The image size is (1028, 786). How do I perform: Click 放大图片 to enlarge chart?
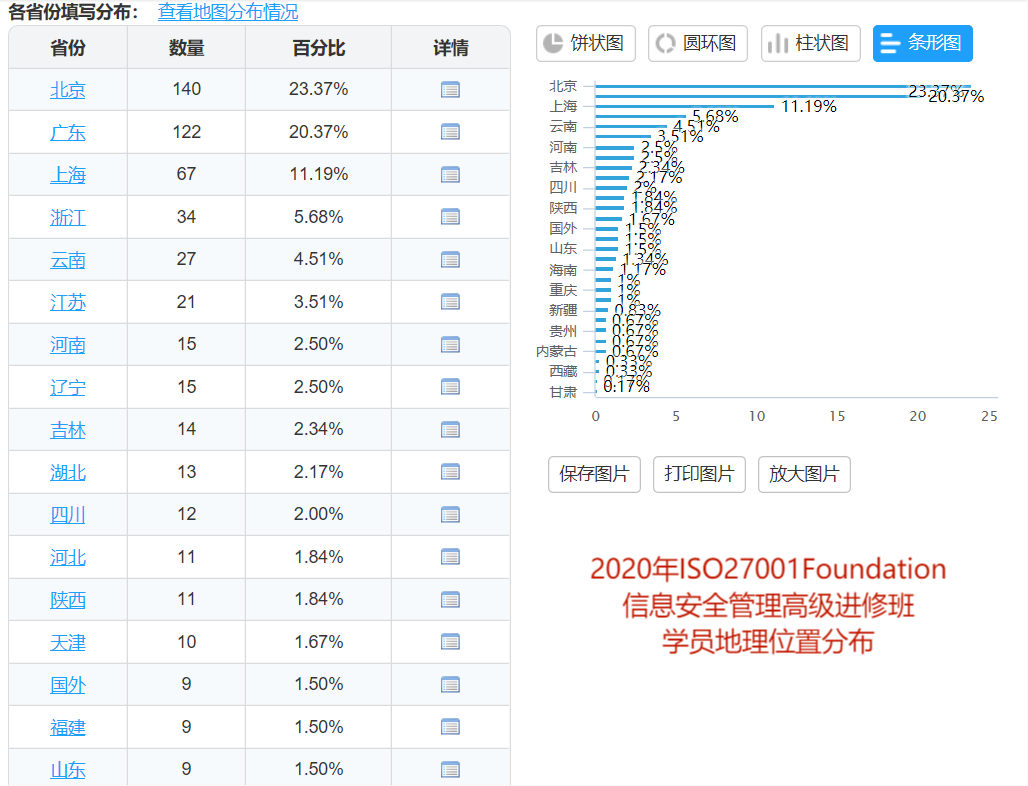[x=804, y=474]
